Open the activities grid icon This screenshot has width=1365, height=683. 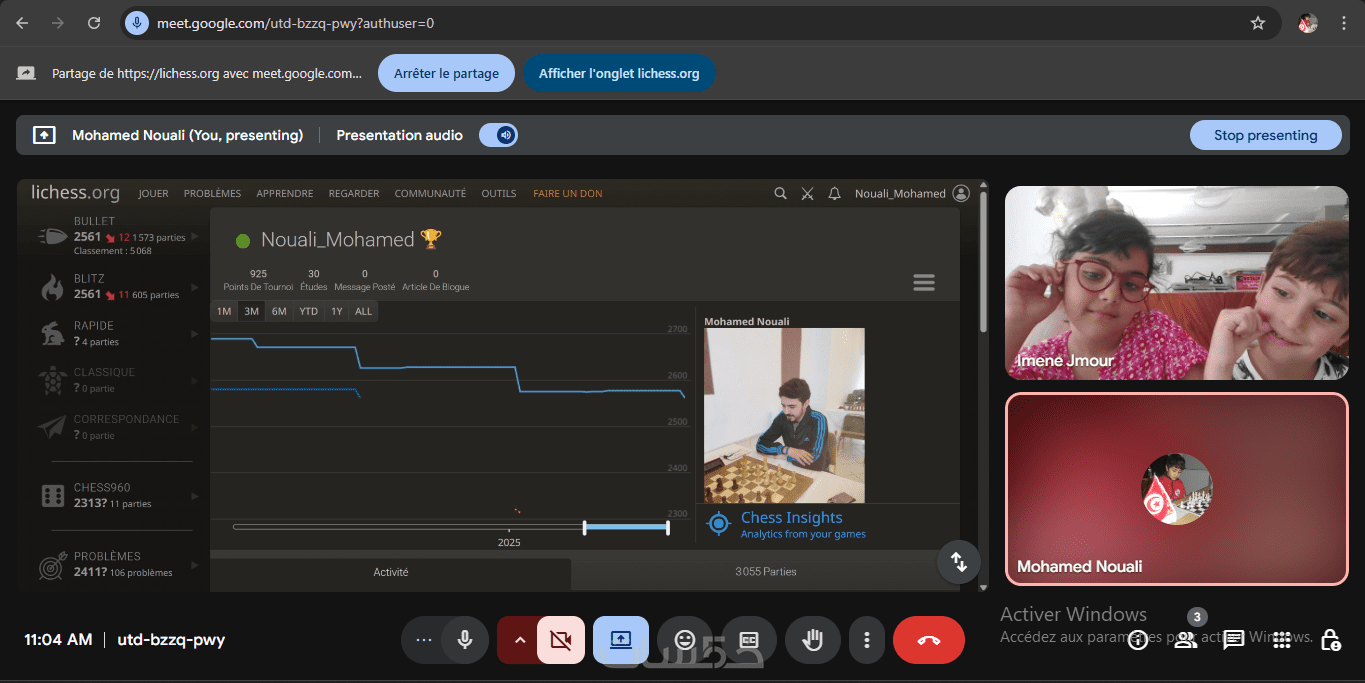point(1282,640)
